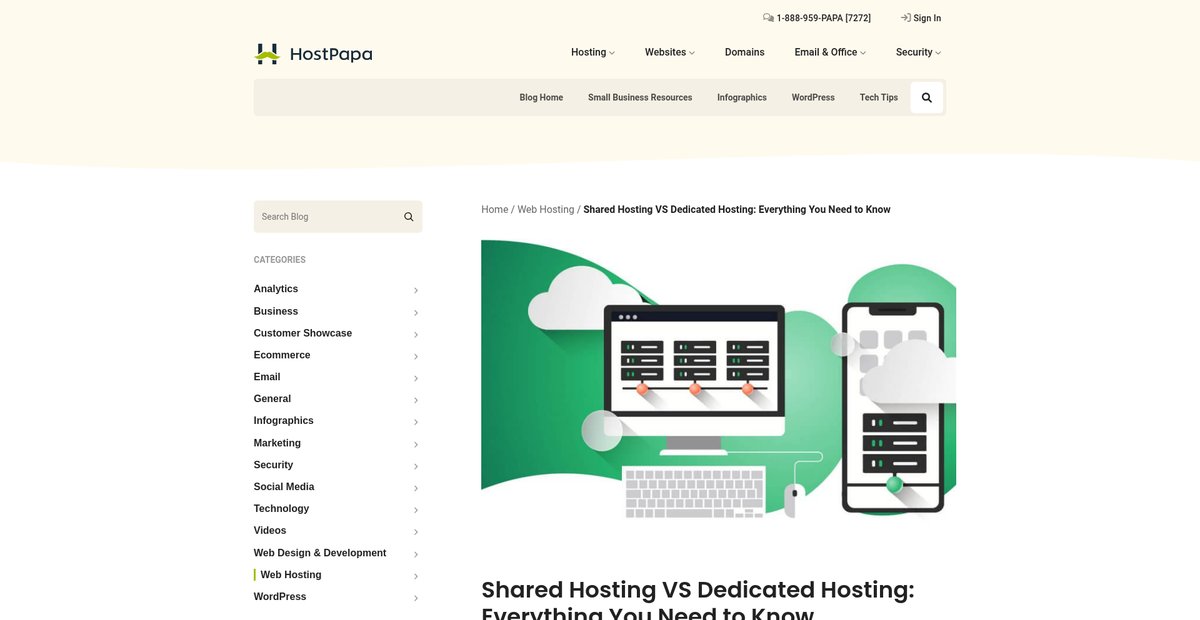Expand the Analytics category chevron
Screen dimensions: 1200x620
tap(416, 290)
